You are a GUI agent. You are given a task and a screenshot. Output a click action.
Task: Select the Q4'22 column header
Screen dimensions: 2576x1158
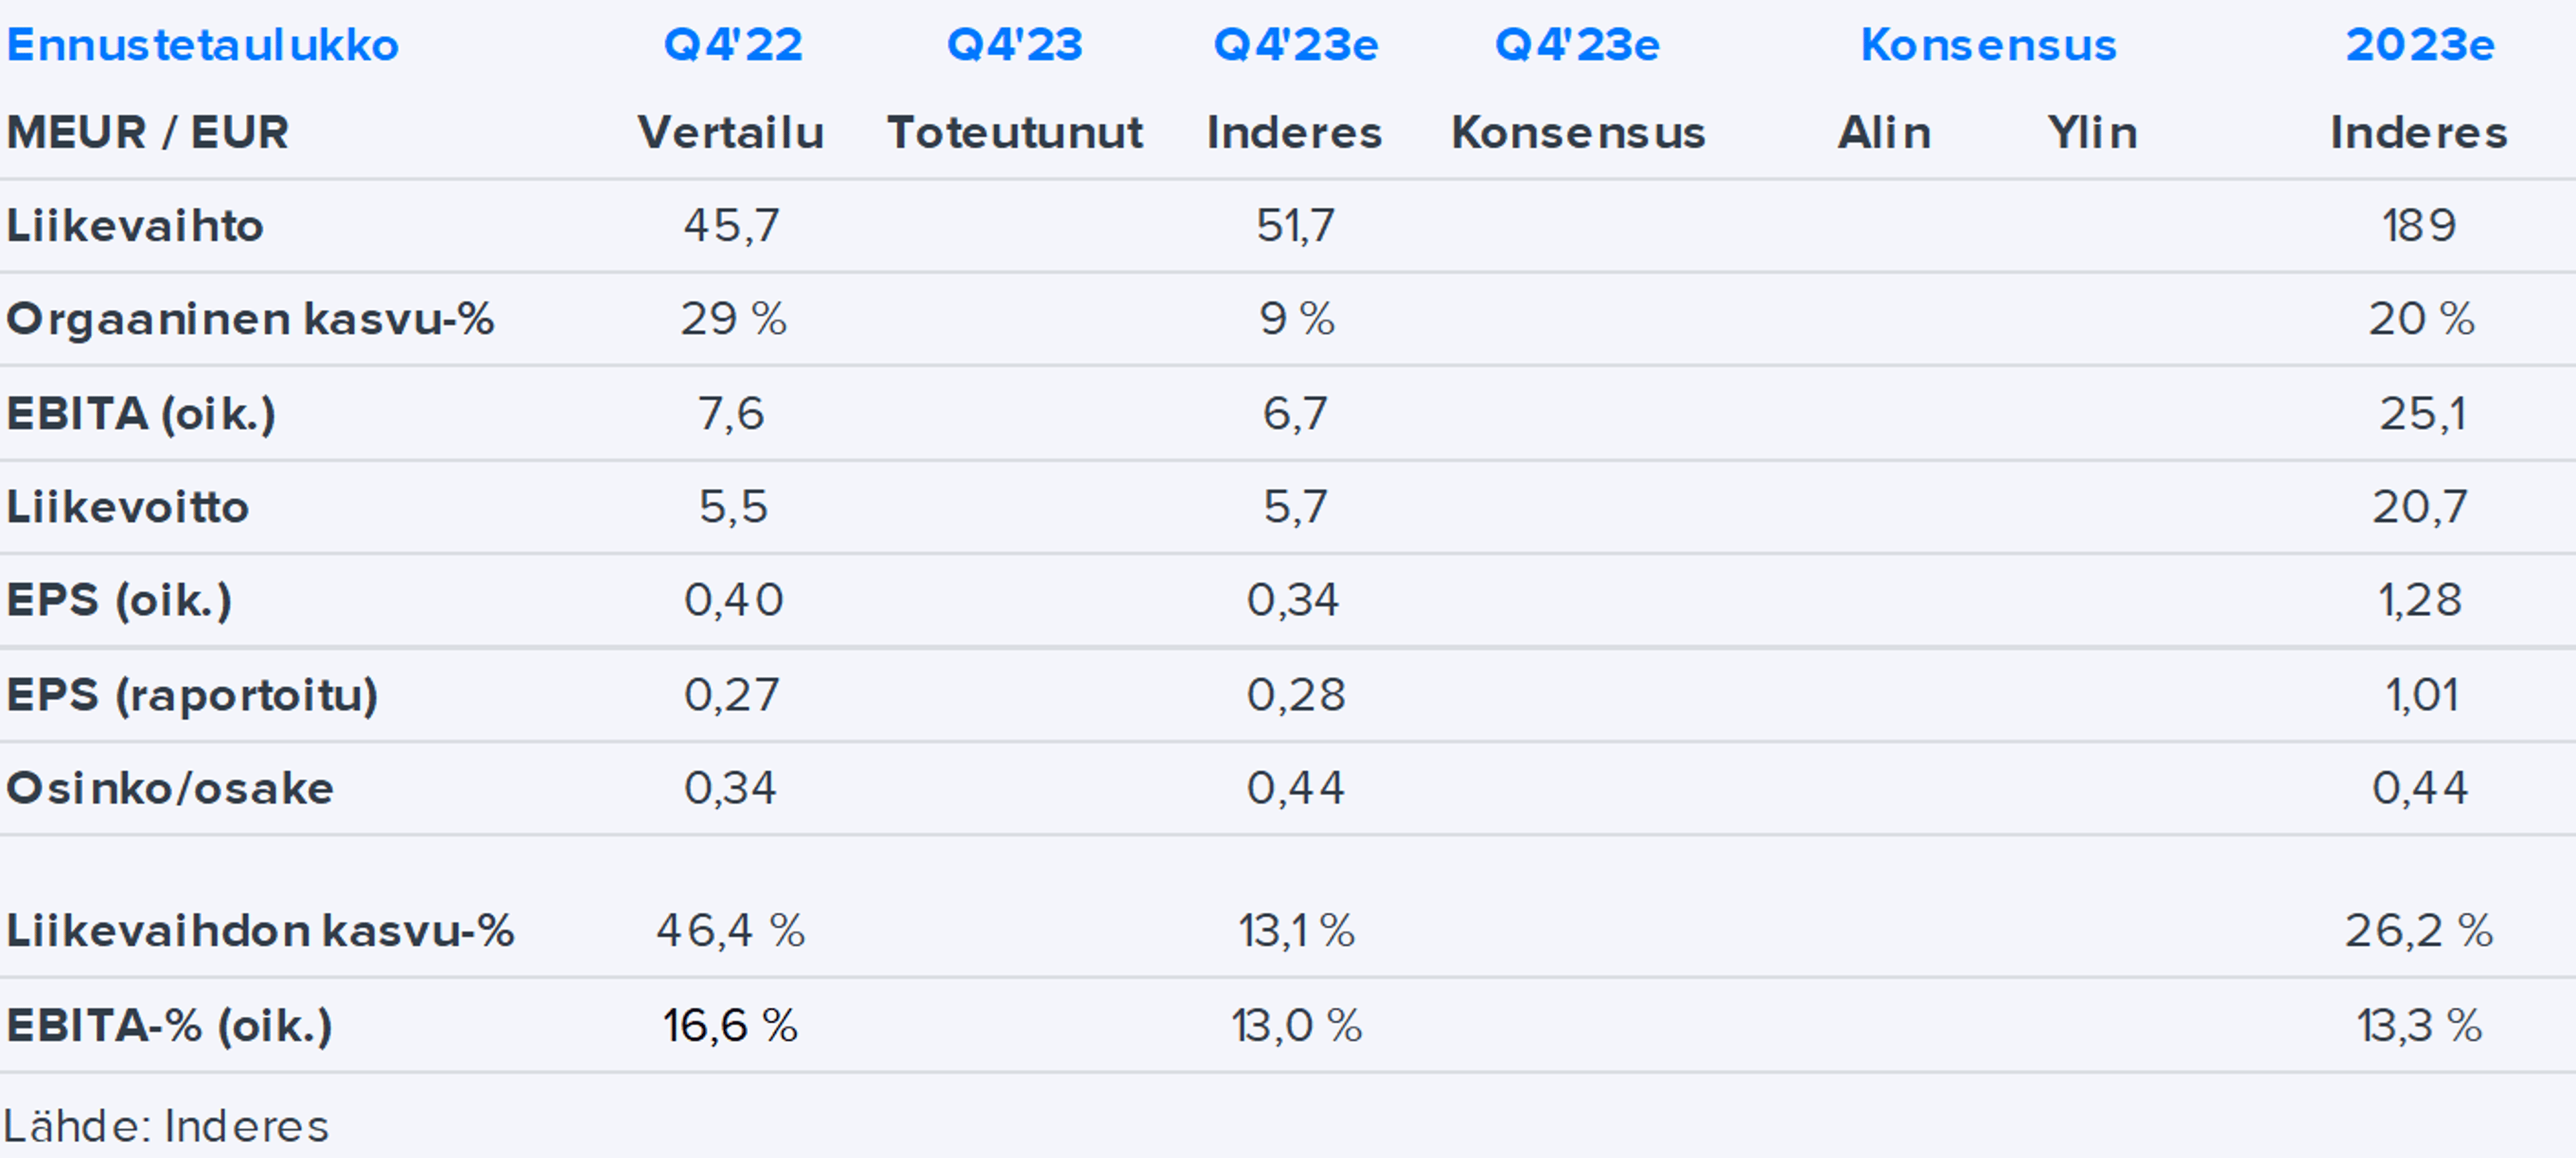click(x=733, y=45)
